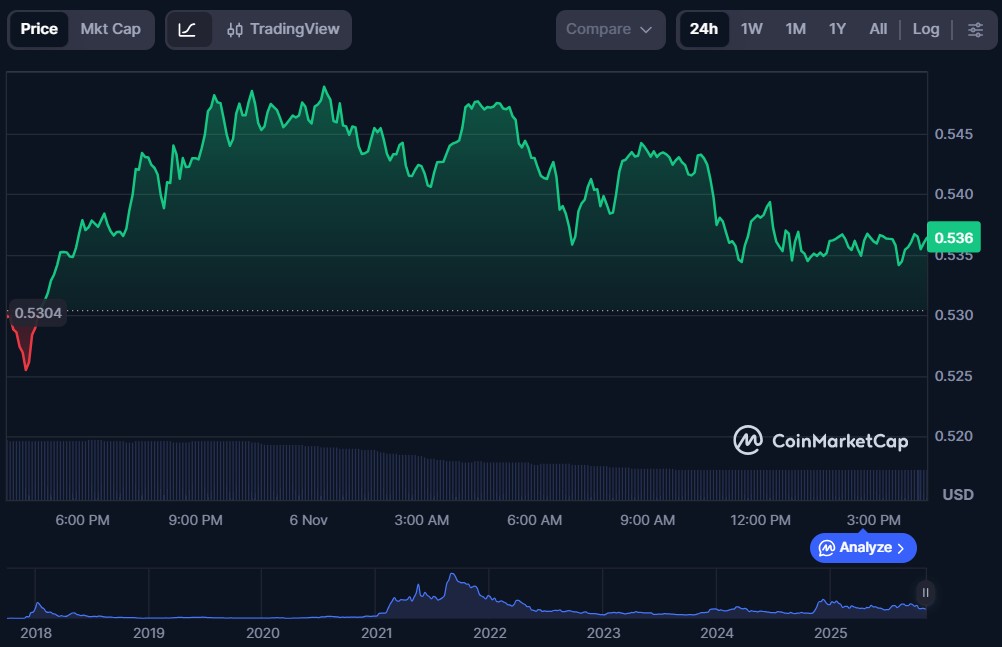Toggle Log scale on the chart
The width and height of the screenshot is (1002, 647).
point(925,30)
